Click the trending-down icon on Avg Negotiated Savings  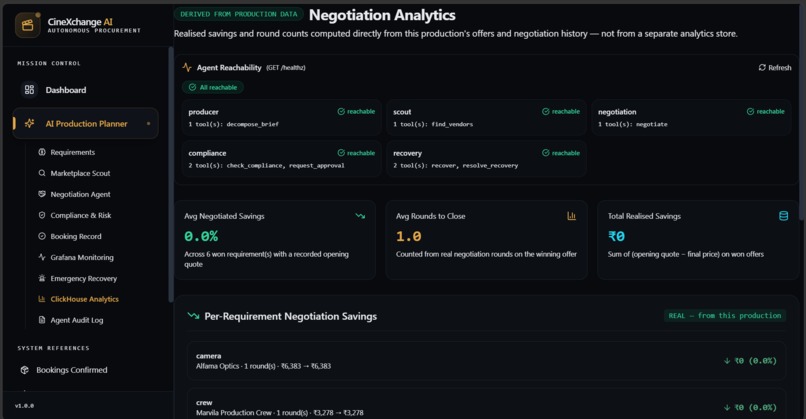(360, 216)
